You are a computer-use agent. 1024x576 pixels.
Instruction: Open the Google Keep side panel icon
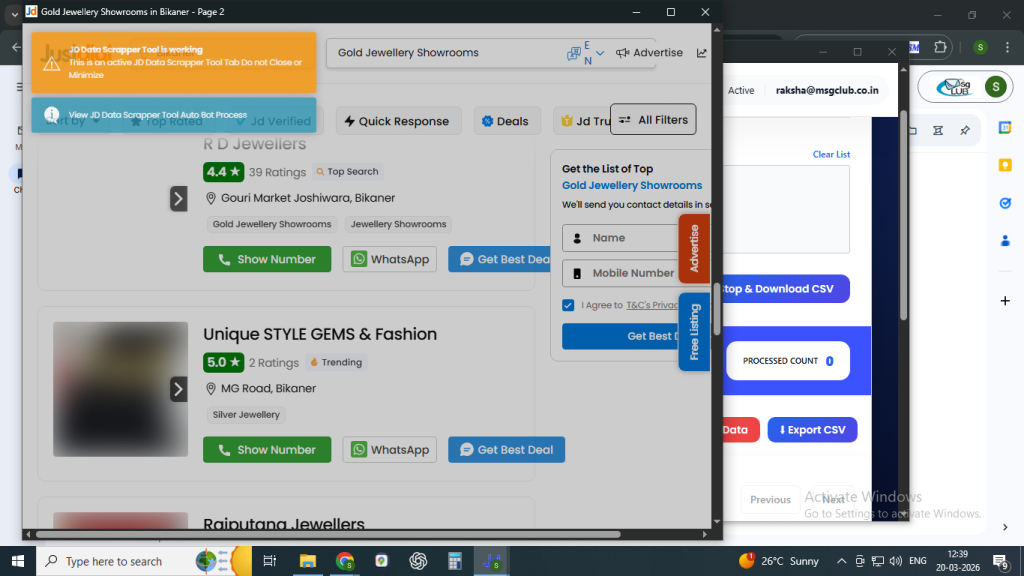1005,164
